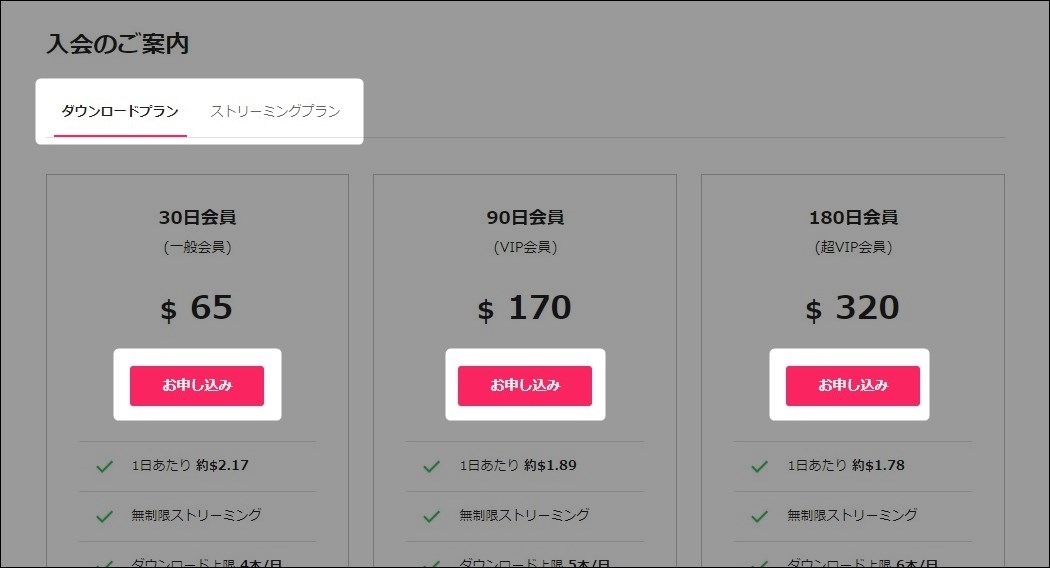Select the ダウンロードプラン tab
The width and height of the screenshot is (1050, 568).
click(120, 111)
